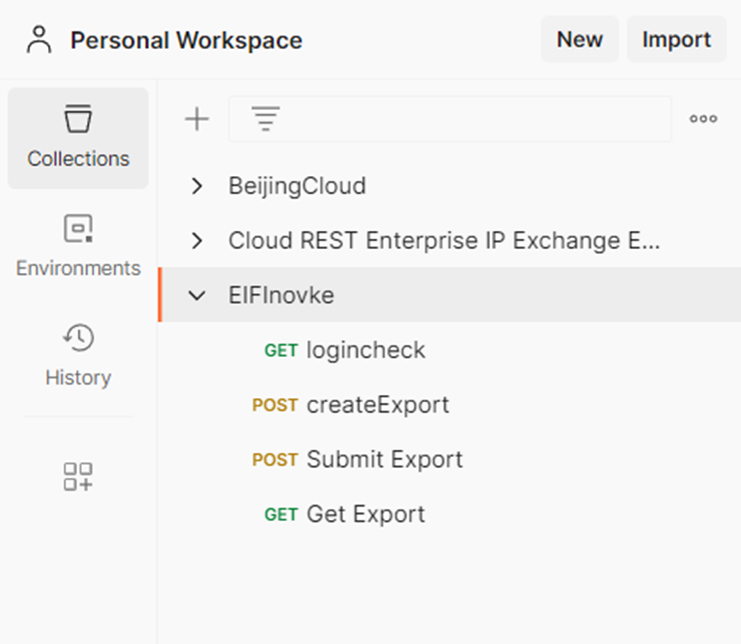Switch to the Environments tab label
Viewport: 741px width, 644px height.
(78, 268)
